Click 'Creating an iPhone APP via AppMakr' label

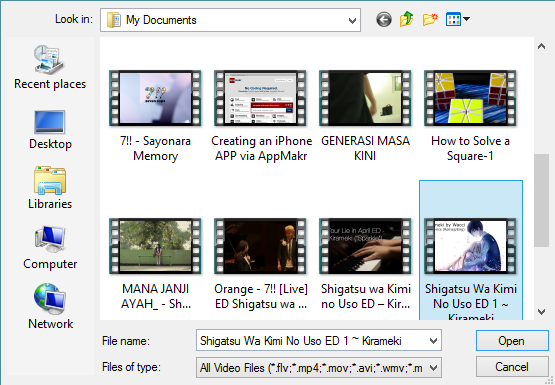click(x=261, y=148)
